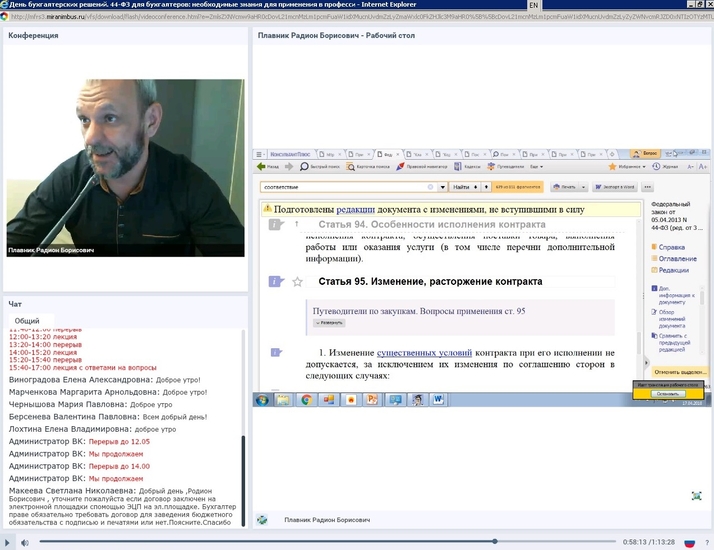Open Кодексы section

tap(467, 167)
